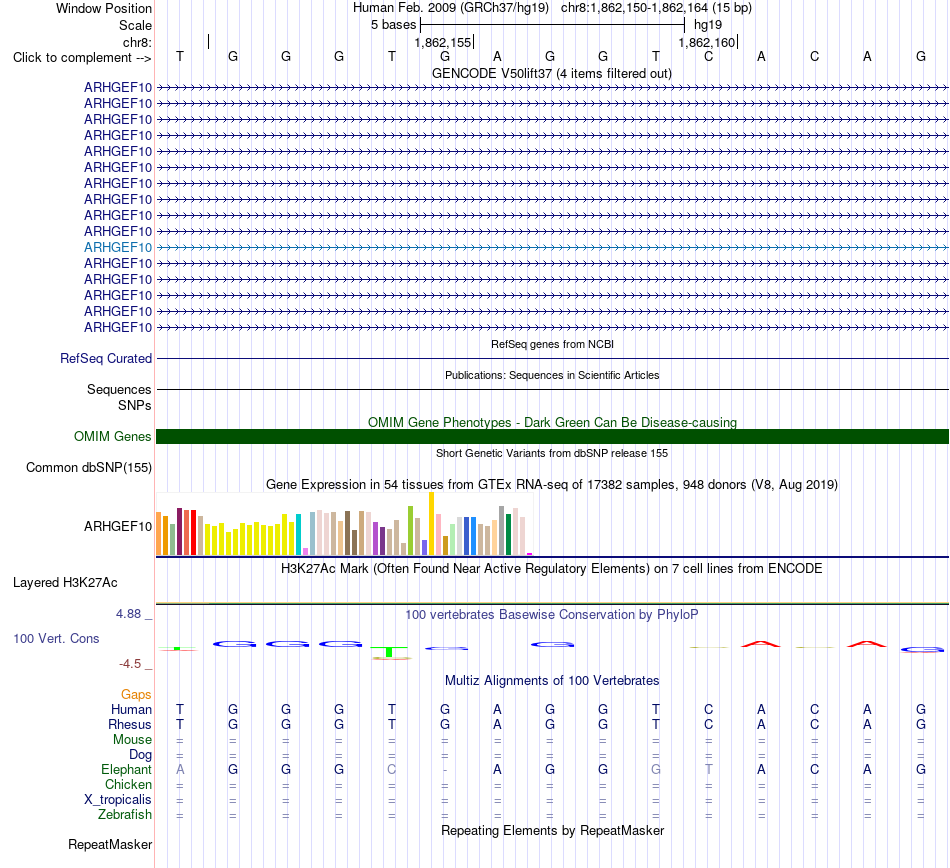Viewport: 950px width, 868px height.
Task: Click the 'chr8:' ruler label
Action: tap(137, 42)
